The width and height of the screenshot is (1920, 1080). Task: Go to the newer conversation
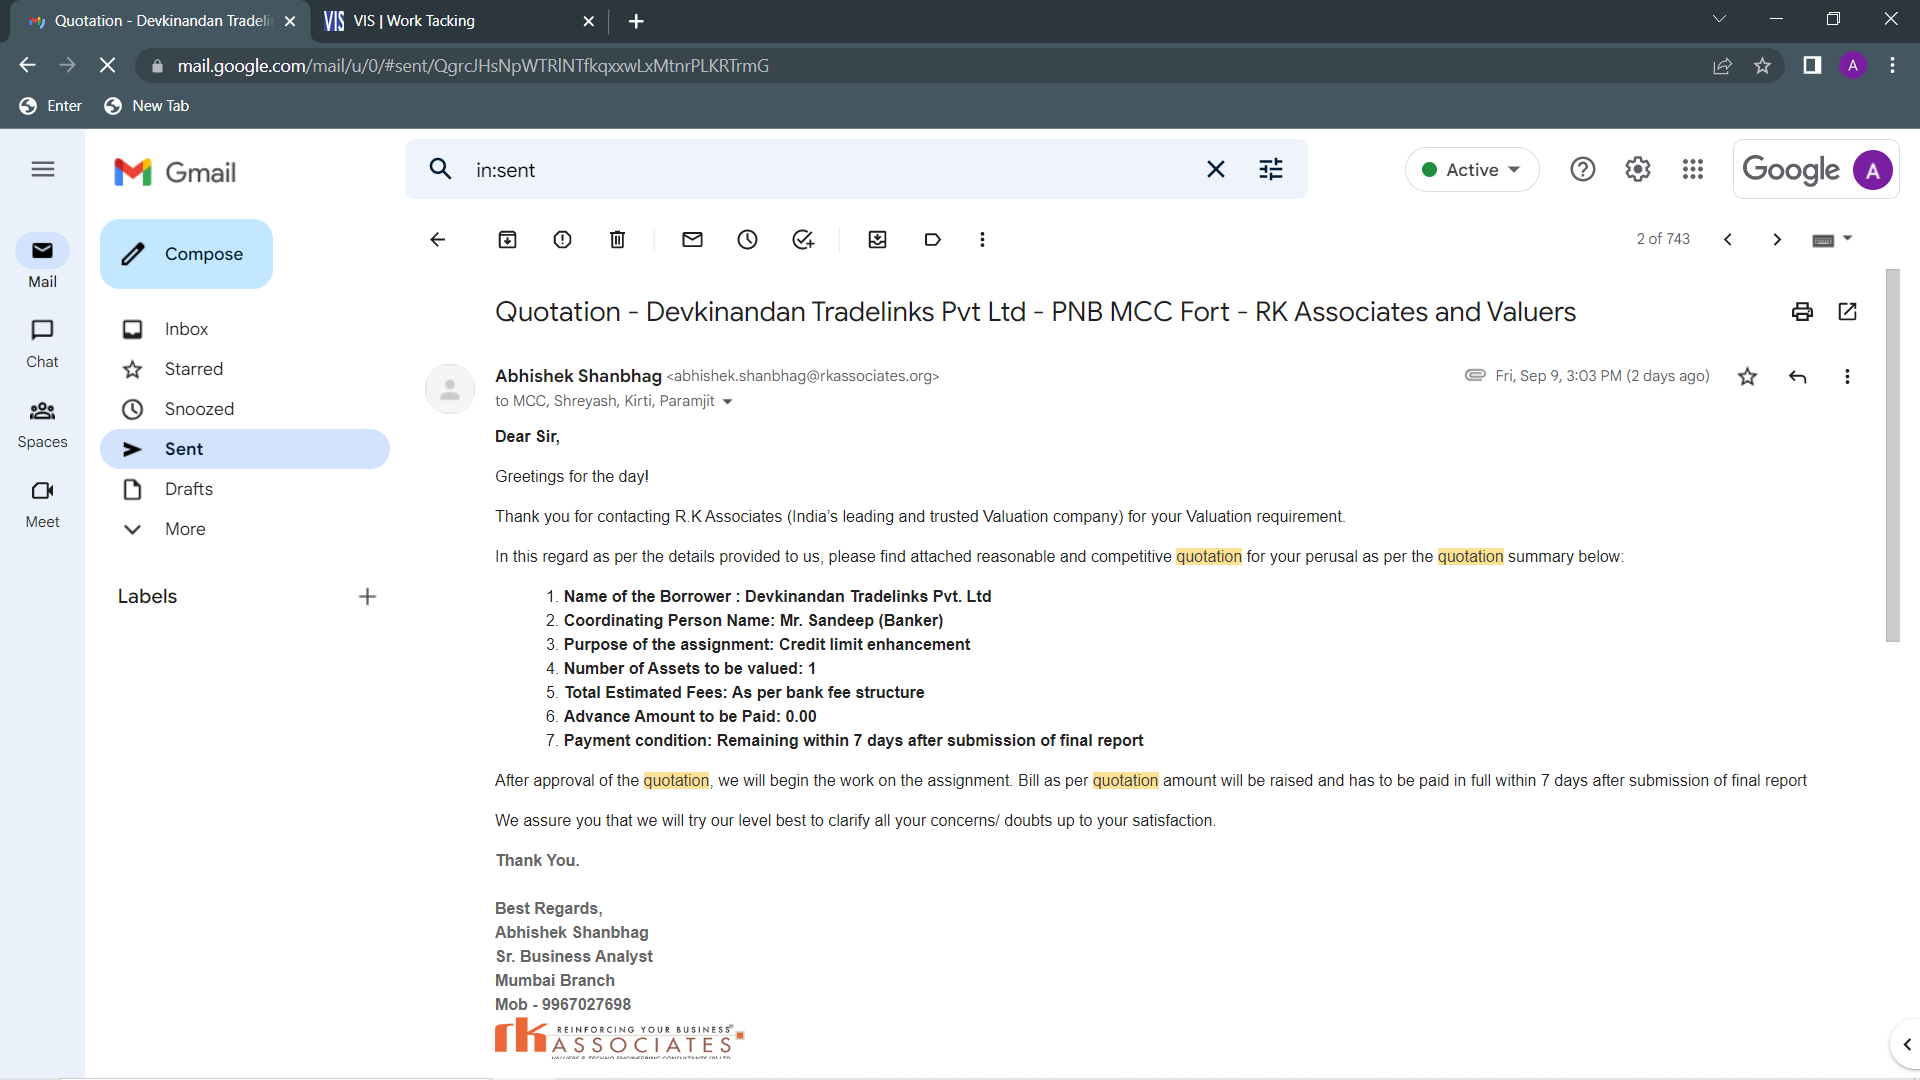pyautogui.click(x=1728, y=240)
